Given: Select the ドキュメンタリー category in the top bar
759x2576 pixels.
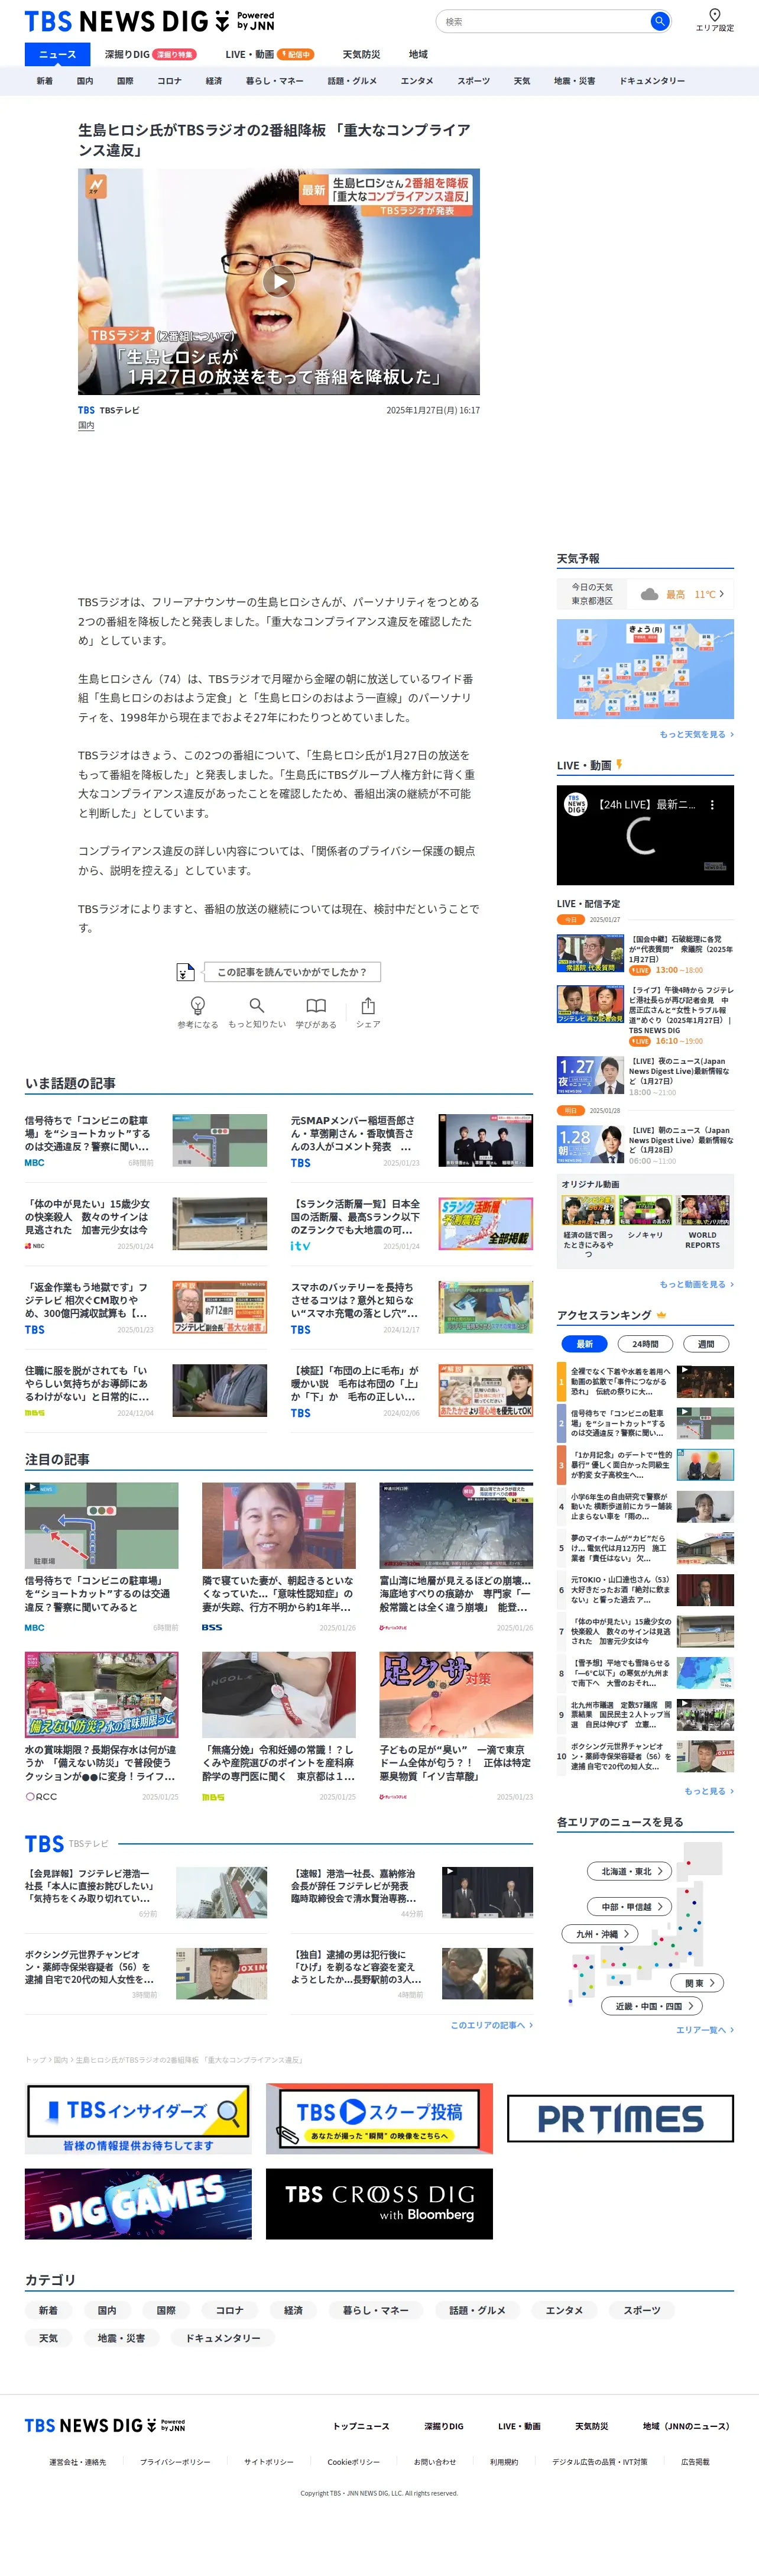Looking at the screenshot, I should tap(651, 81).
